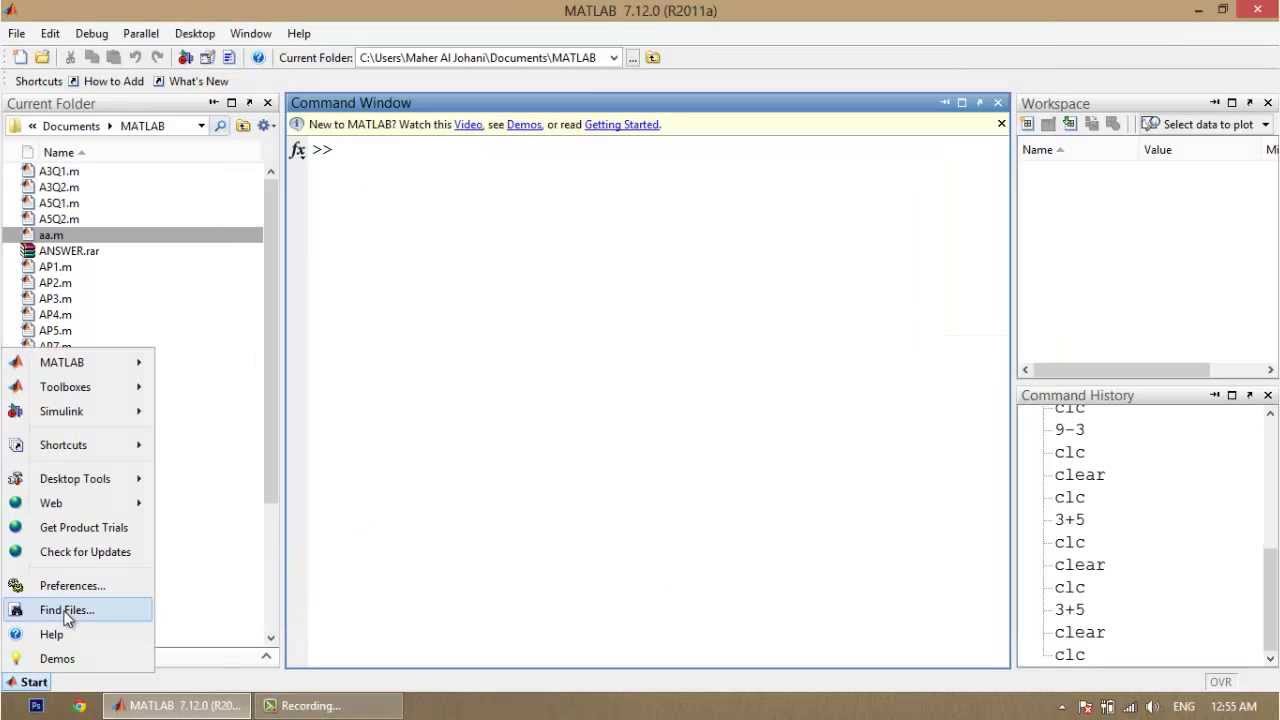Choose Get Product Trials from Start menu
The image size is (1280, 720).
[x=78, y=527]
